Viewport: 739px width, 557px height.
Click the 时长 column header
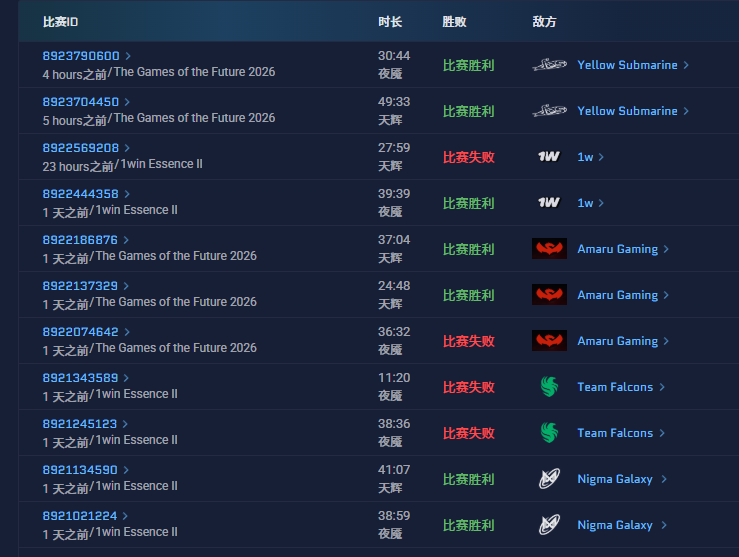coord(390,22)
